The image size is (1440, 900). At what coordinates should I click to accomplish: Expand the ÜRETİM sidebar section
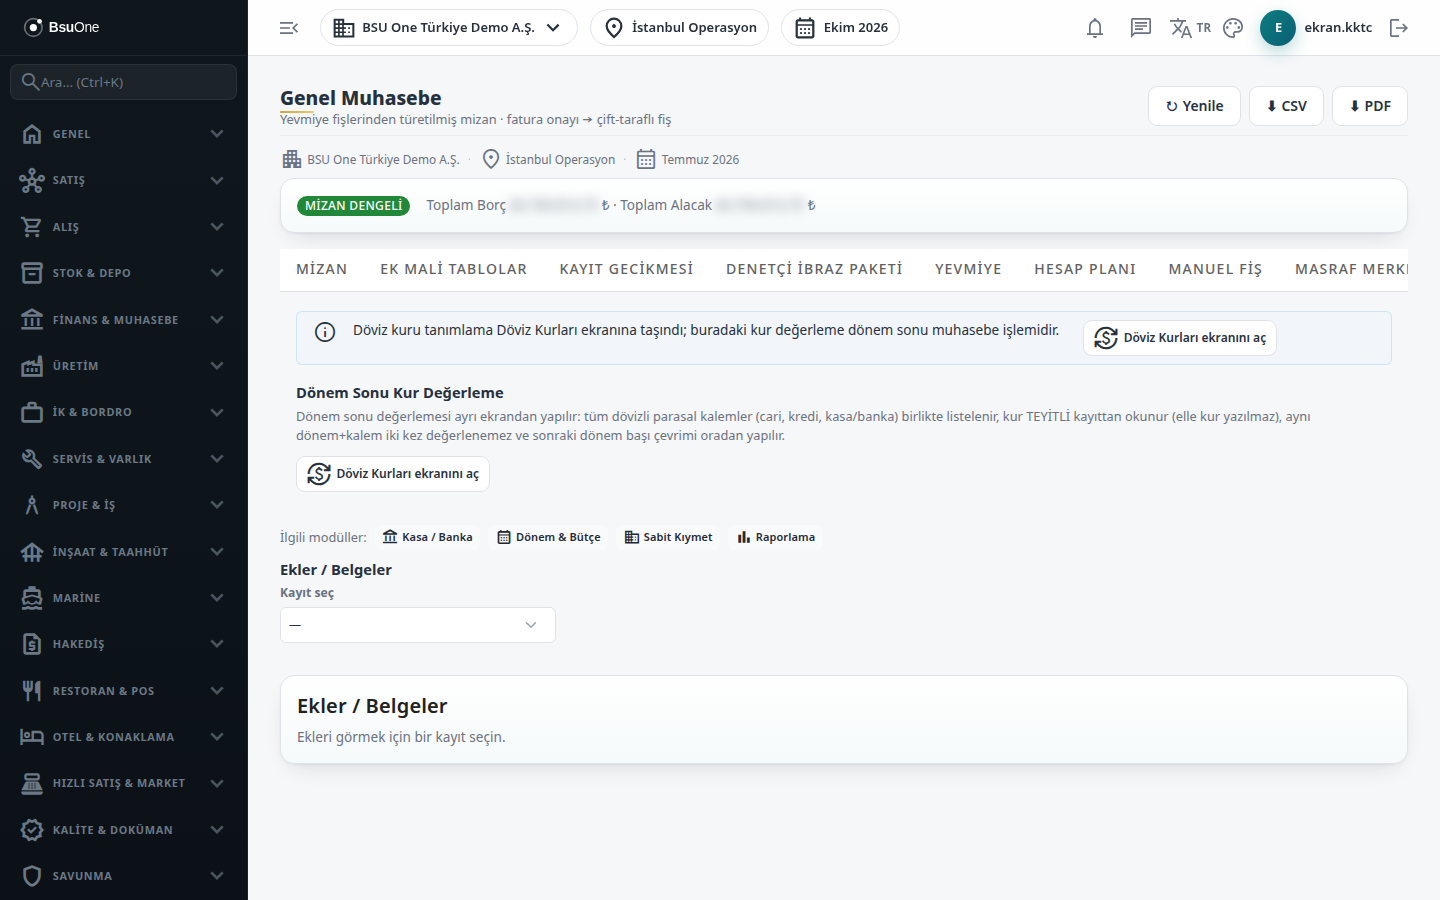124,366
